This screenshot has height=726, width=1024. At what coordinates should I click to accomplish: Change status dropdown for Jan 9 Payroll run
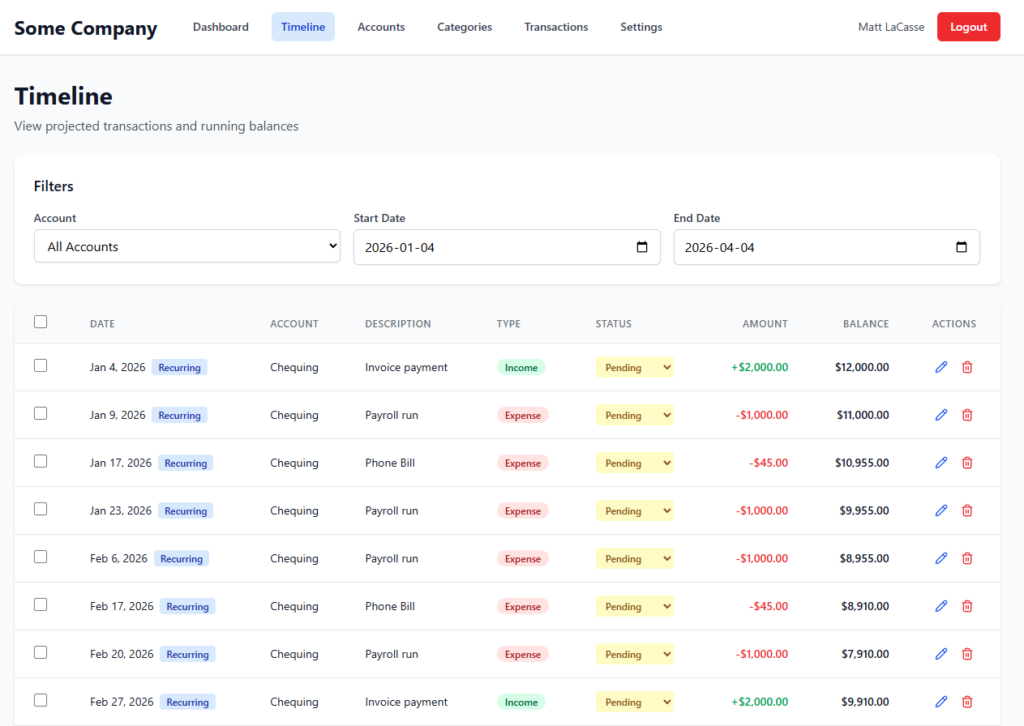pos(634,415)
